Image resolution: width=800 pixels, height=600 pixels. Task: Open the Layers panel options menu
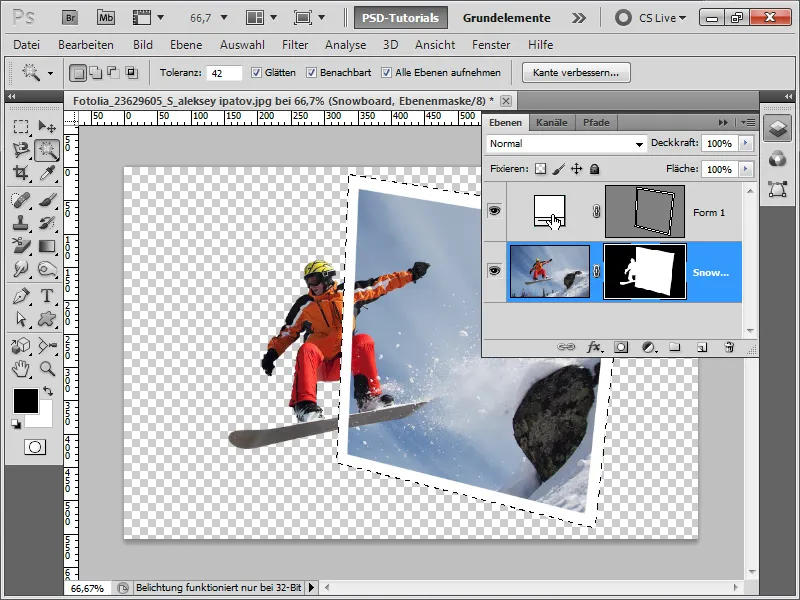pyautogui.click(x=748, y=122)
